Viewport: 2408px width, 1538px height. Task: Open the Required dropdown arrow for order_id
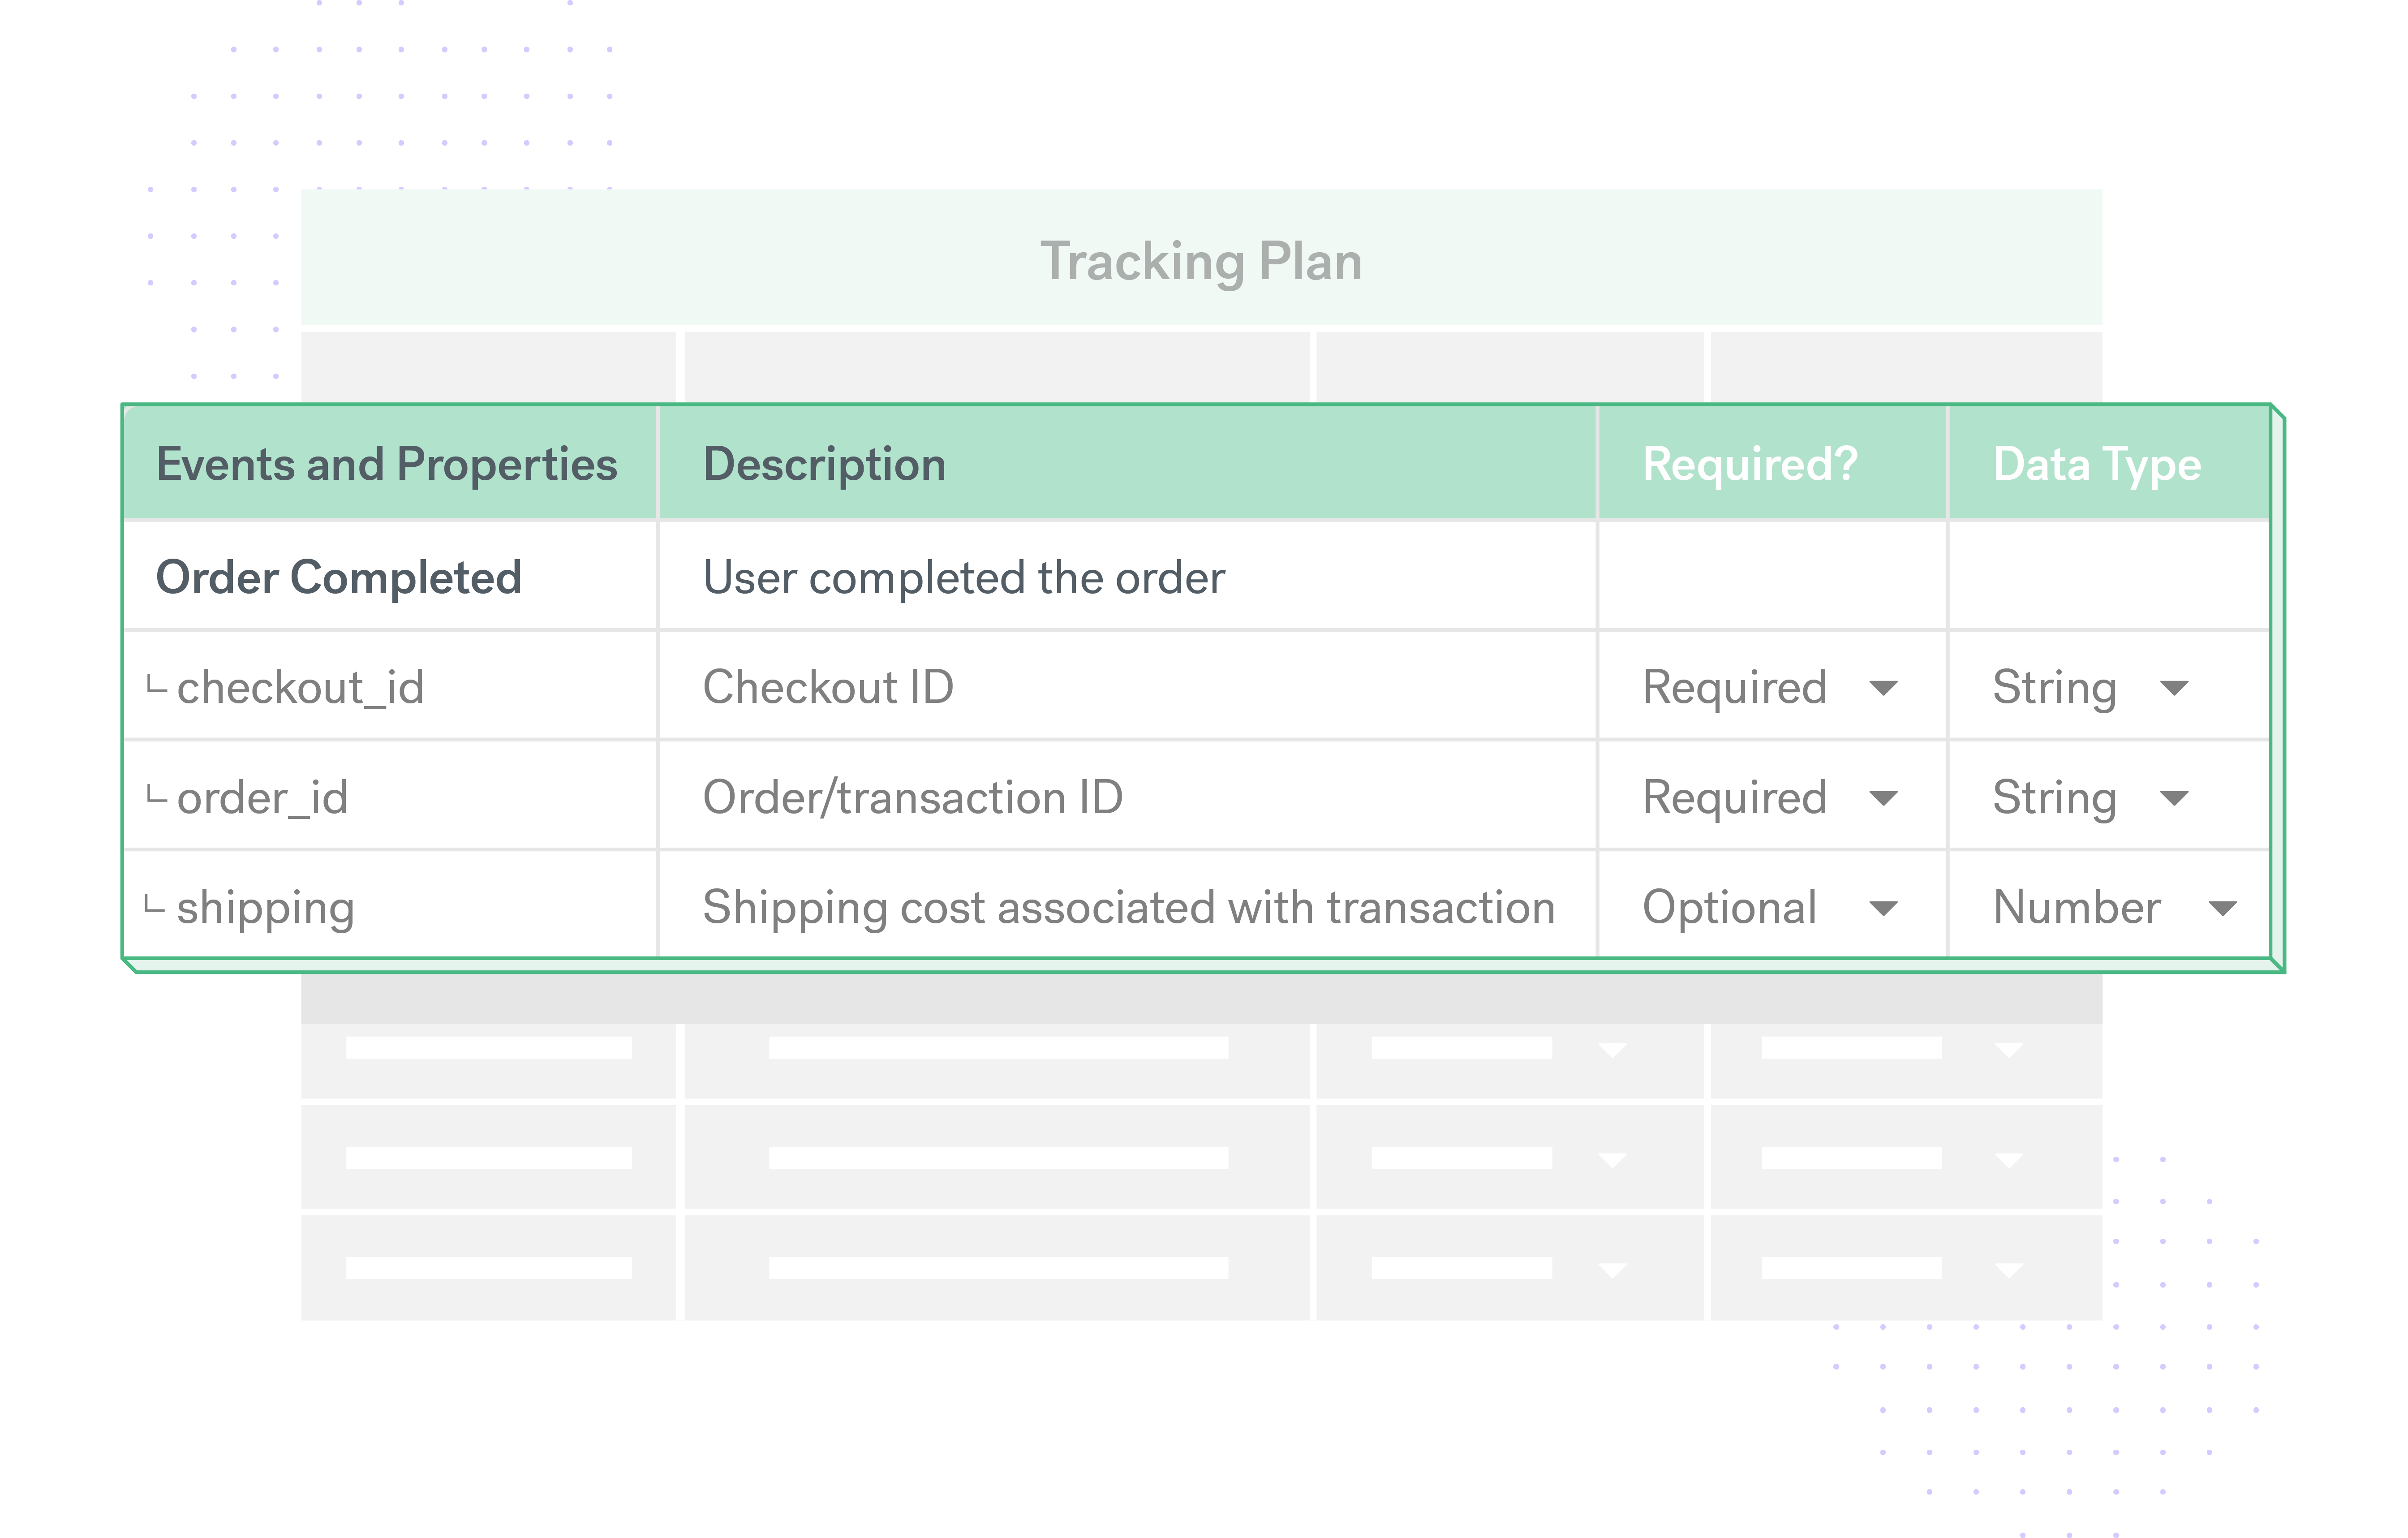[x=1883, y=798]
